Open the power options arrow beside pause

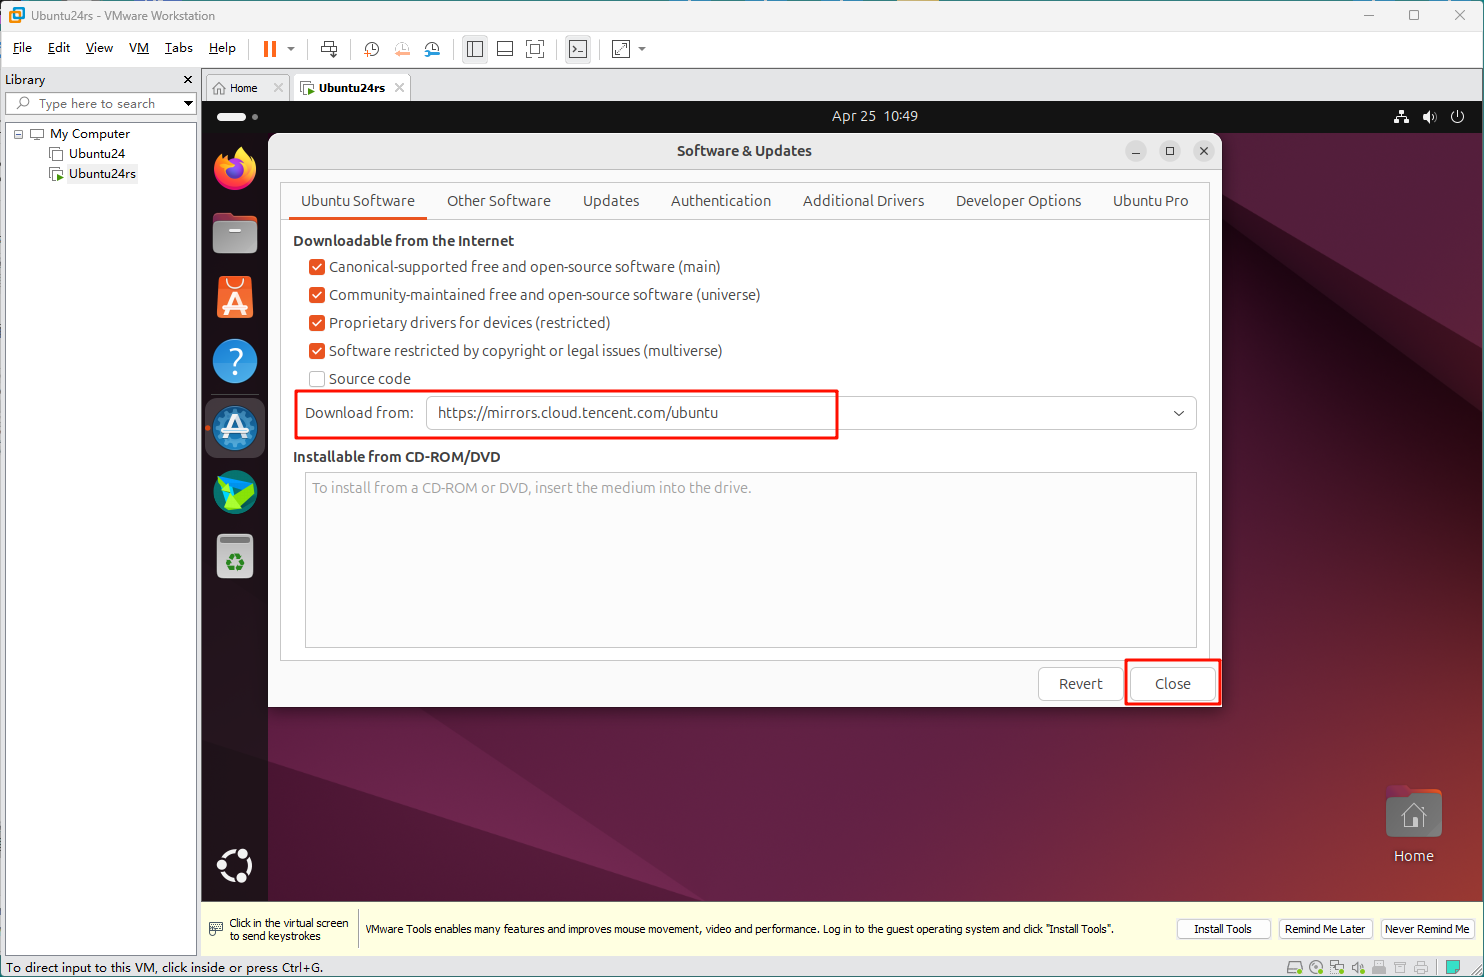[x=291, y=48]
